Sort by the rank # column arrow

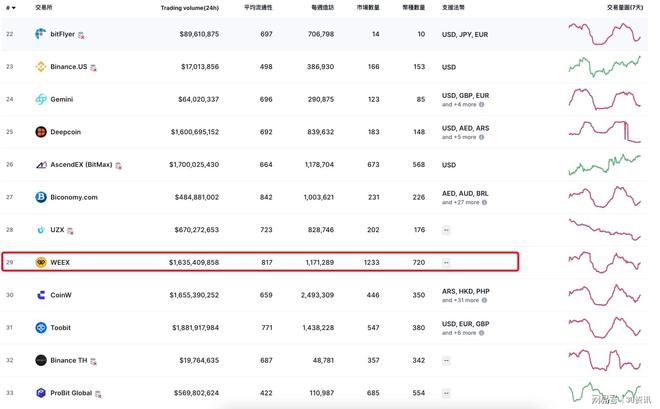(x=11, y=8)
